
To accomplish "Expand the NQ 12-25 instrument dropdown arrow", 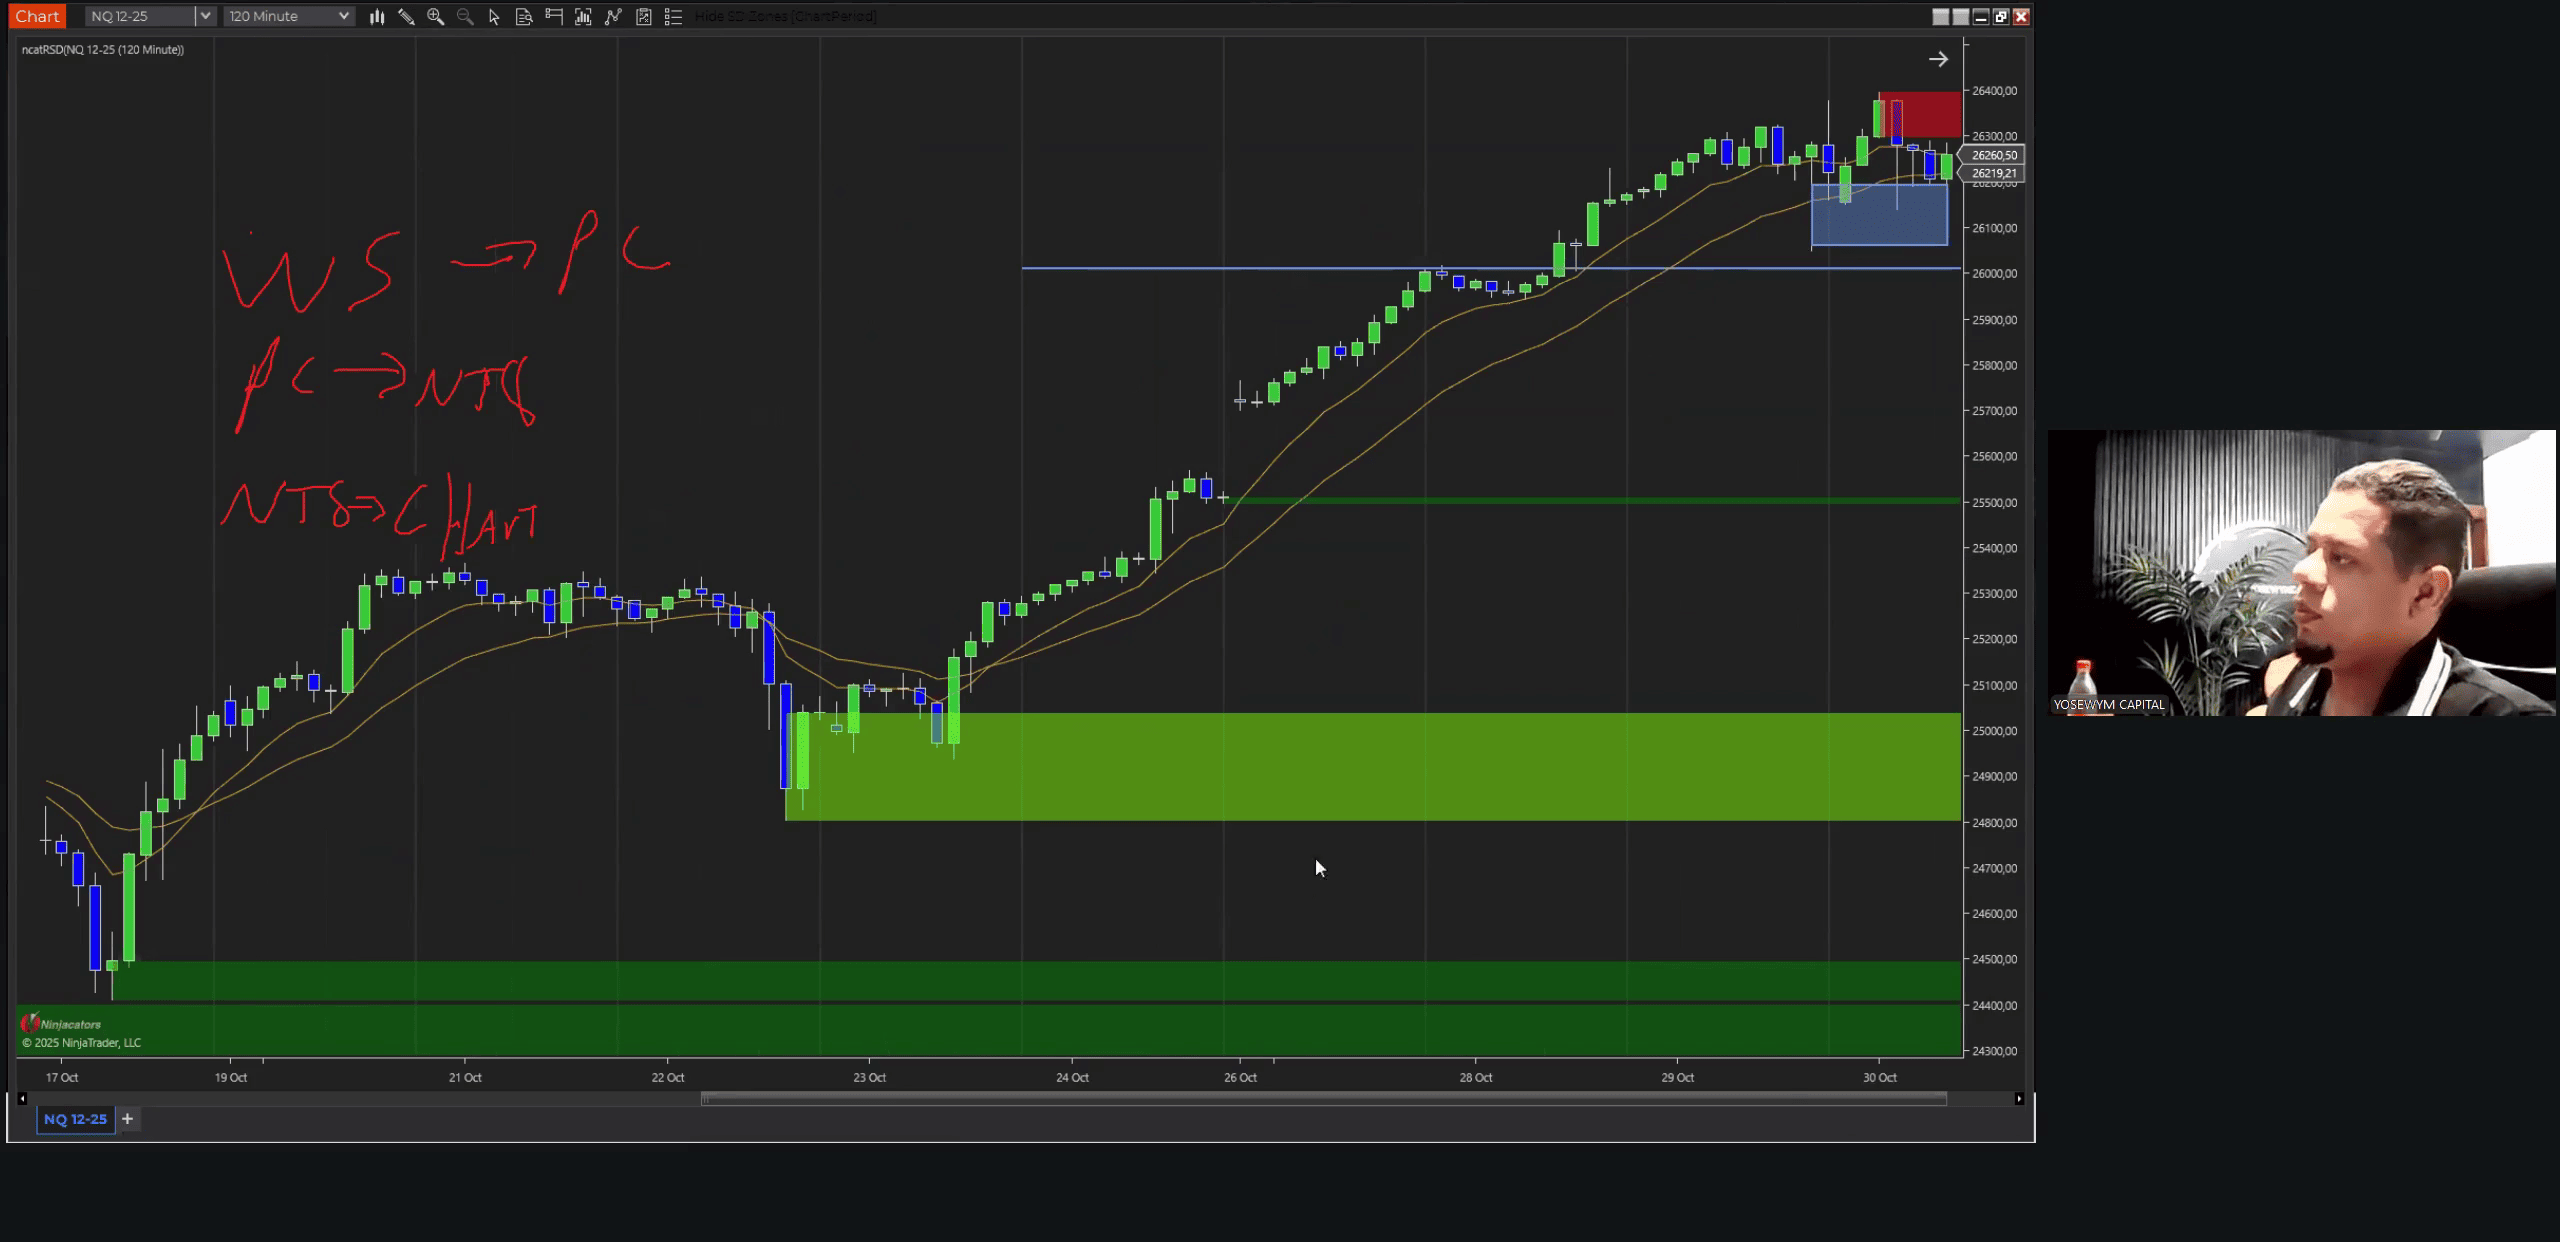I will point(204,16).
